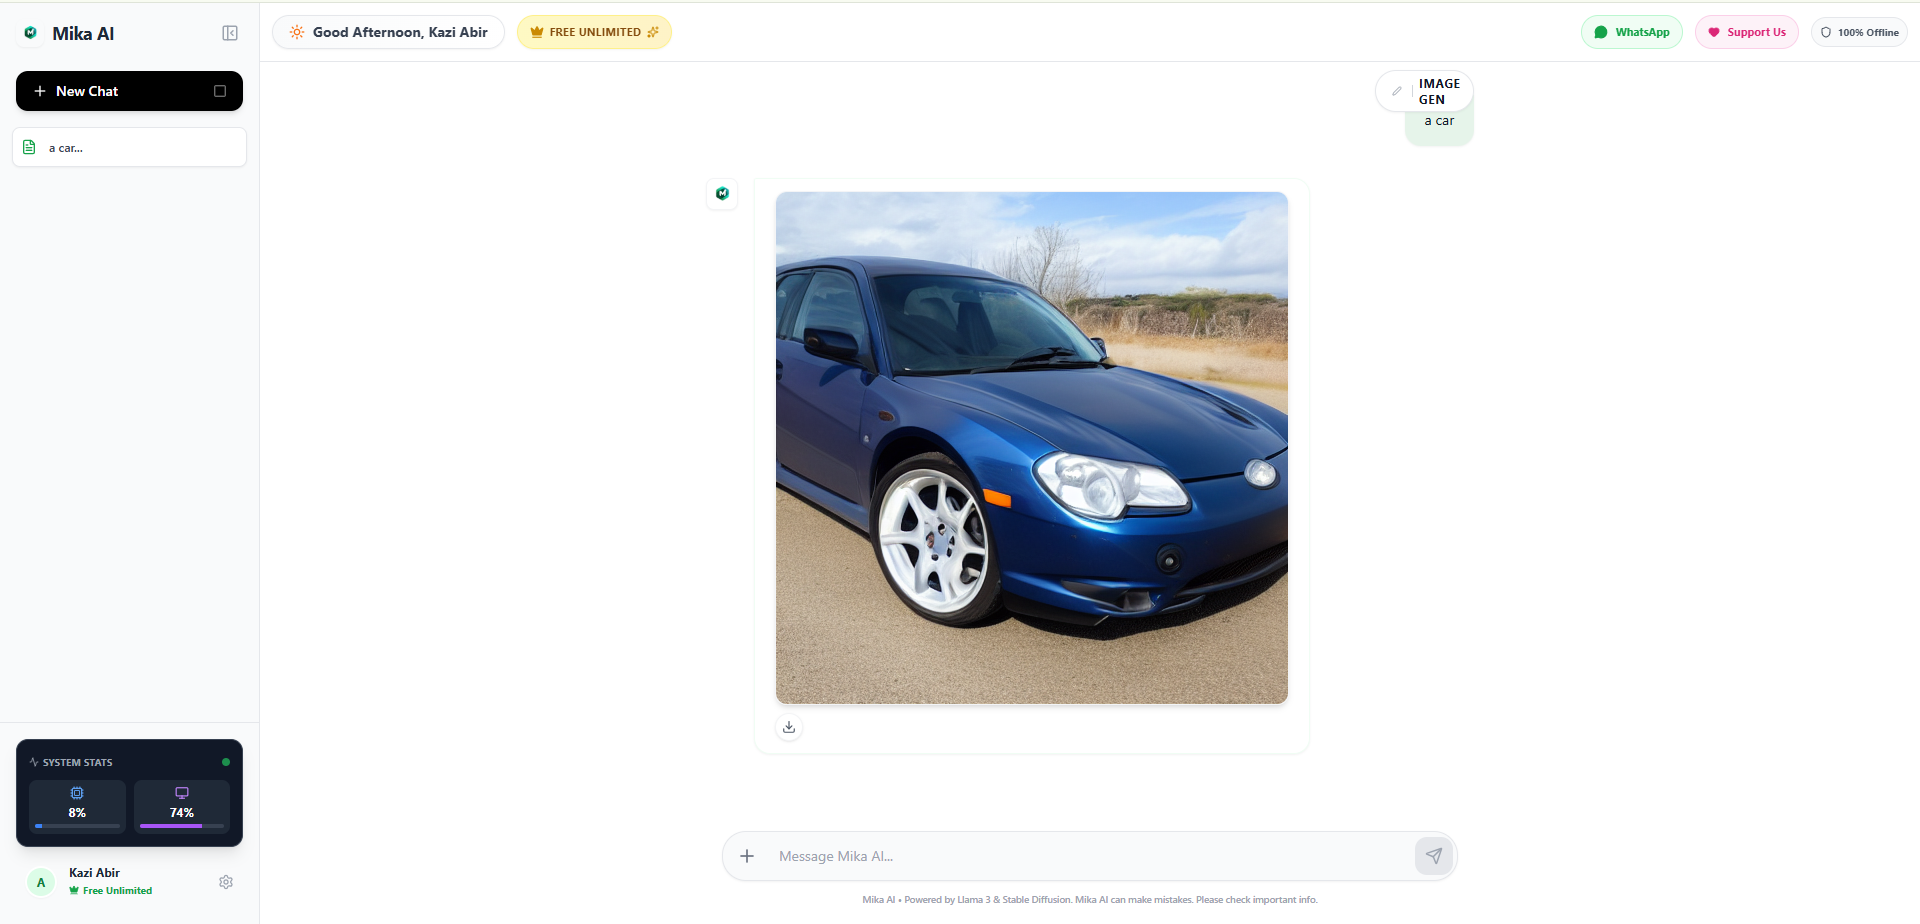Click the CPU chip icon showing 8%
The height and width of the screenshot is (924, 1920).
coord(77,793)
